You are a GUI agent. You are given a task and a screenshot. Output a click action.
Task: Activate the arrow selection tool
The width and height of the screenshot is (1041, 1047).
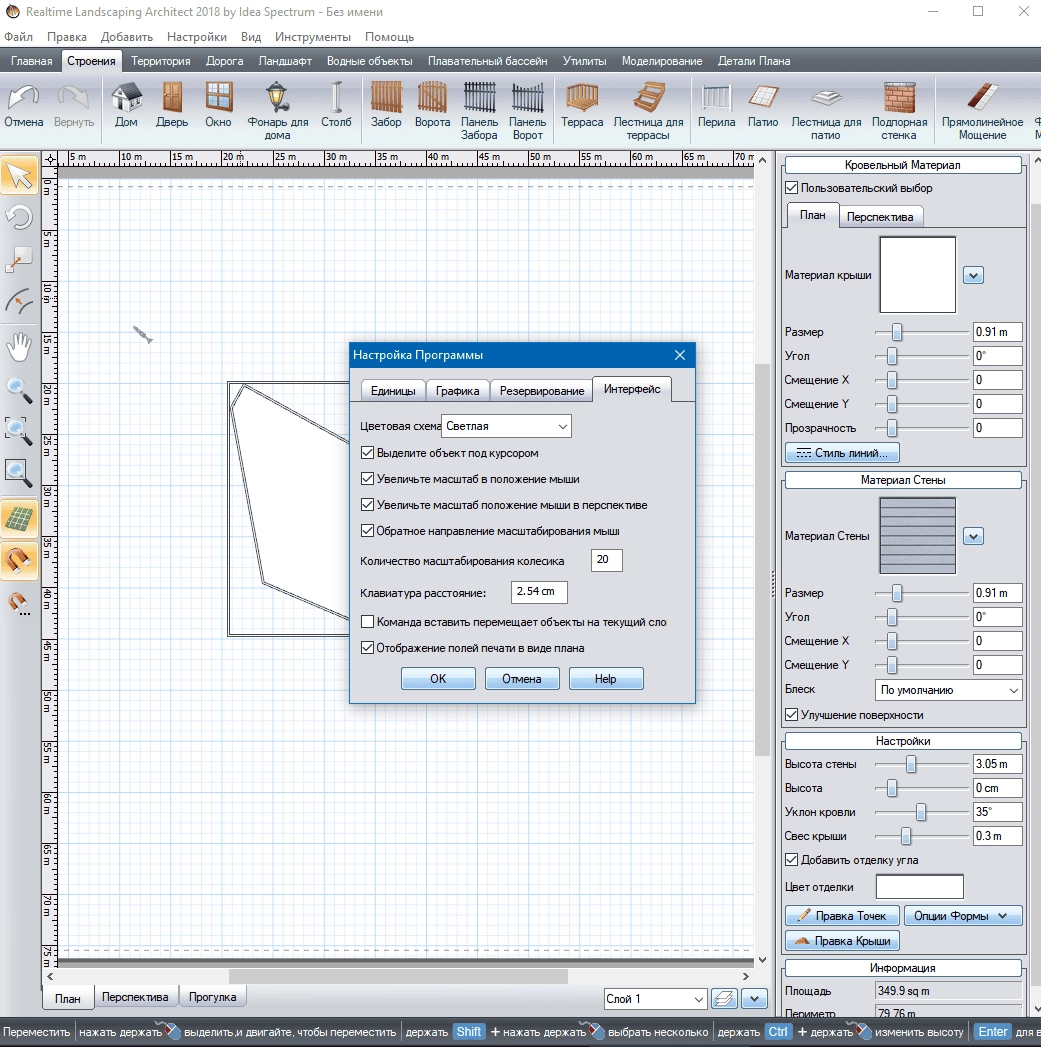point(19,175)
